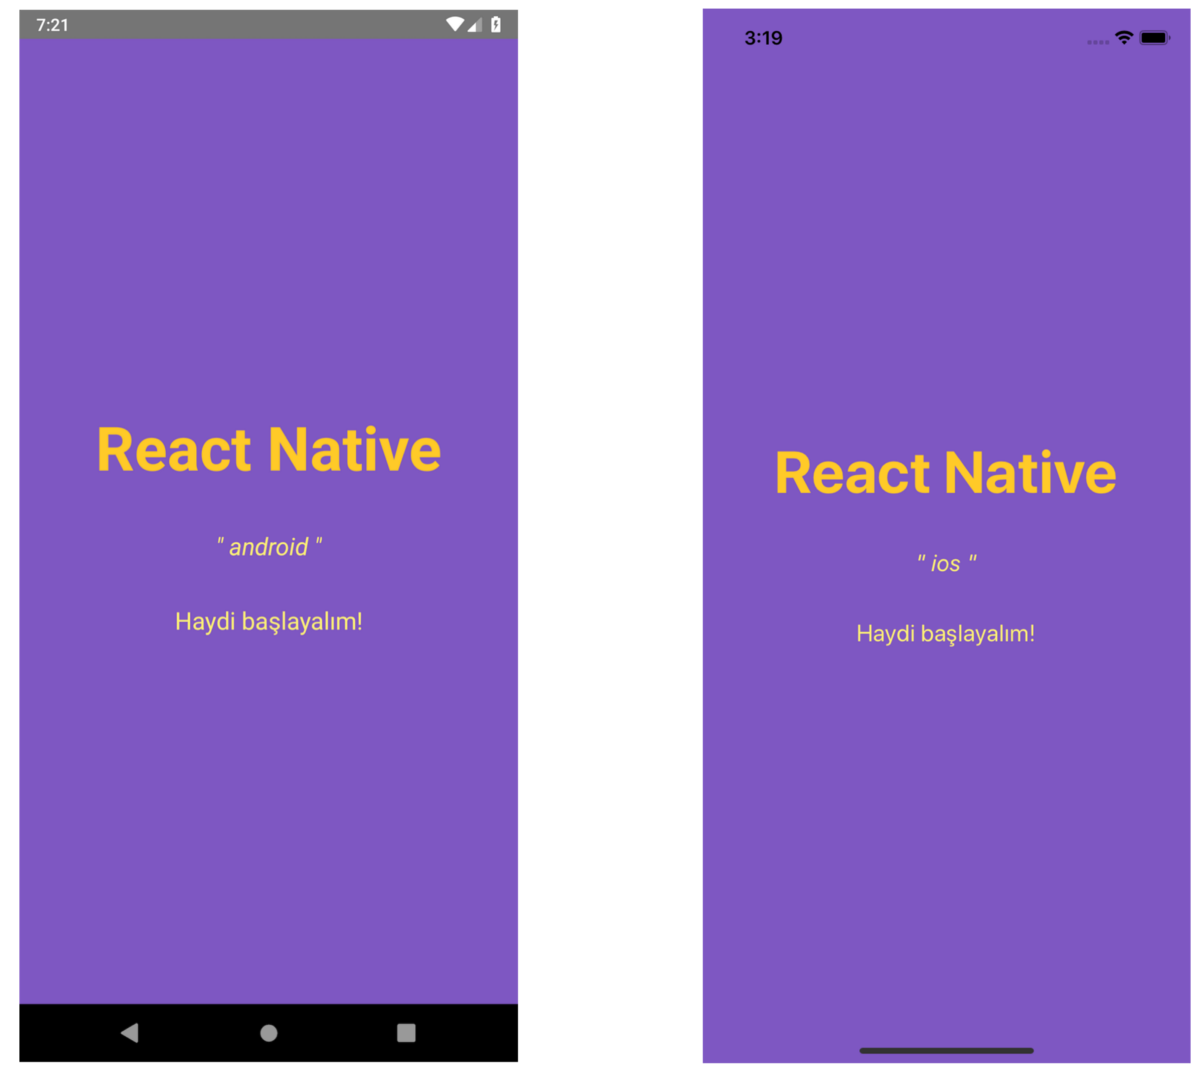Image resolution: width=1200 pixels, height=1075 pixels.
Task: Tap "Haydi başlayalım!" on the iOS screen
Action: coord(945,634)
